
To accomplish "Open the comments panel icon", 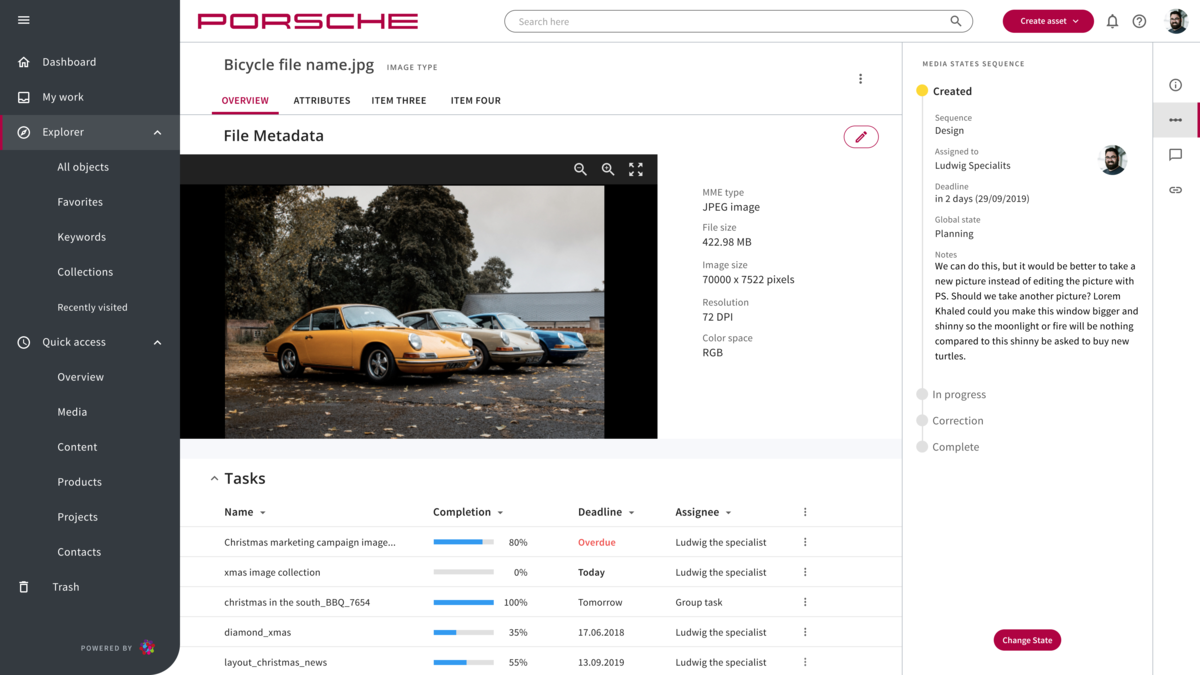I will [x=1176, y=154].
